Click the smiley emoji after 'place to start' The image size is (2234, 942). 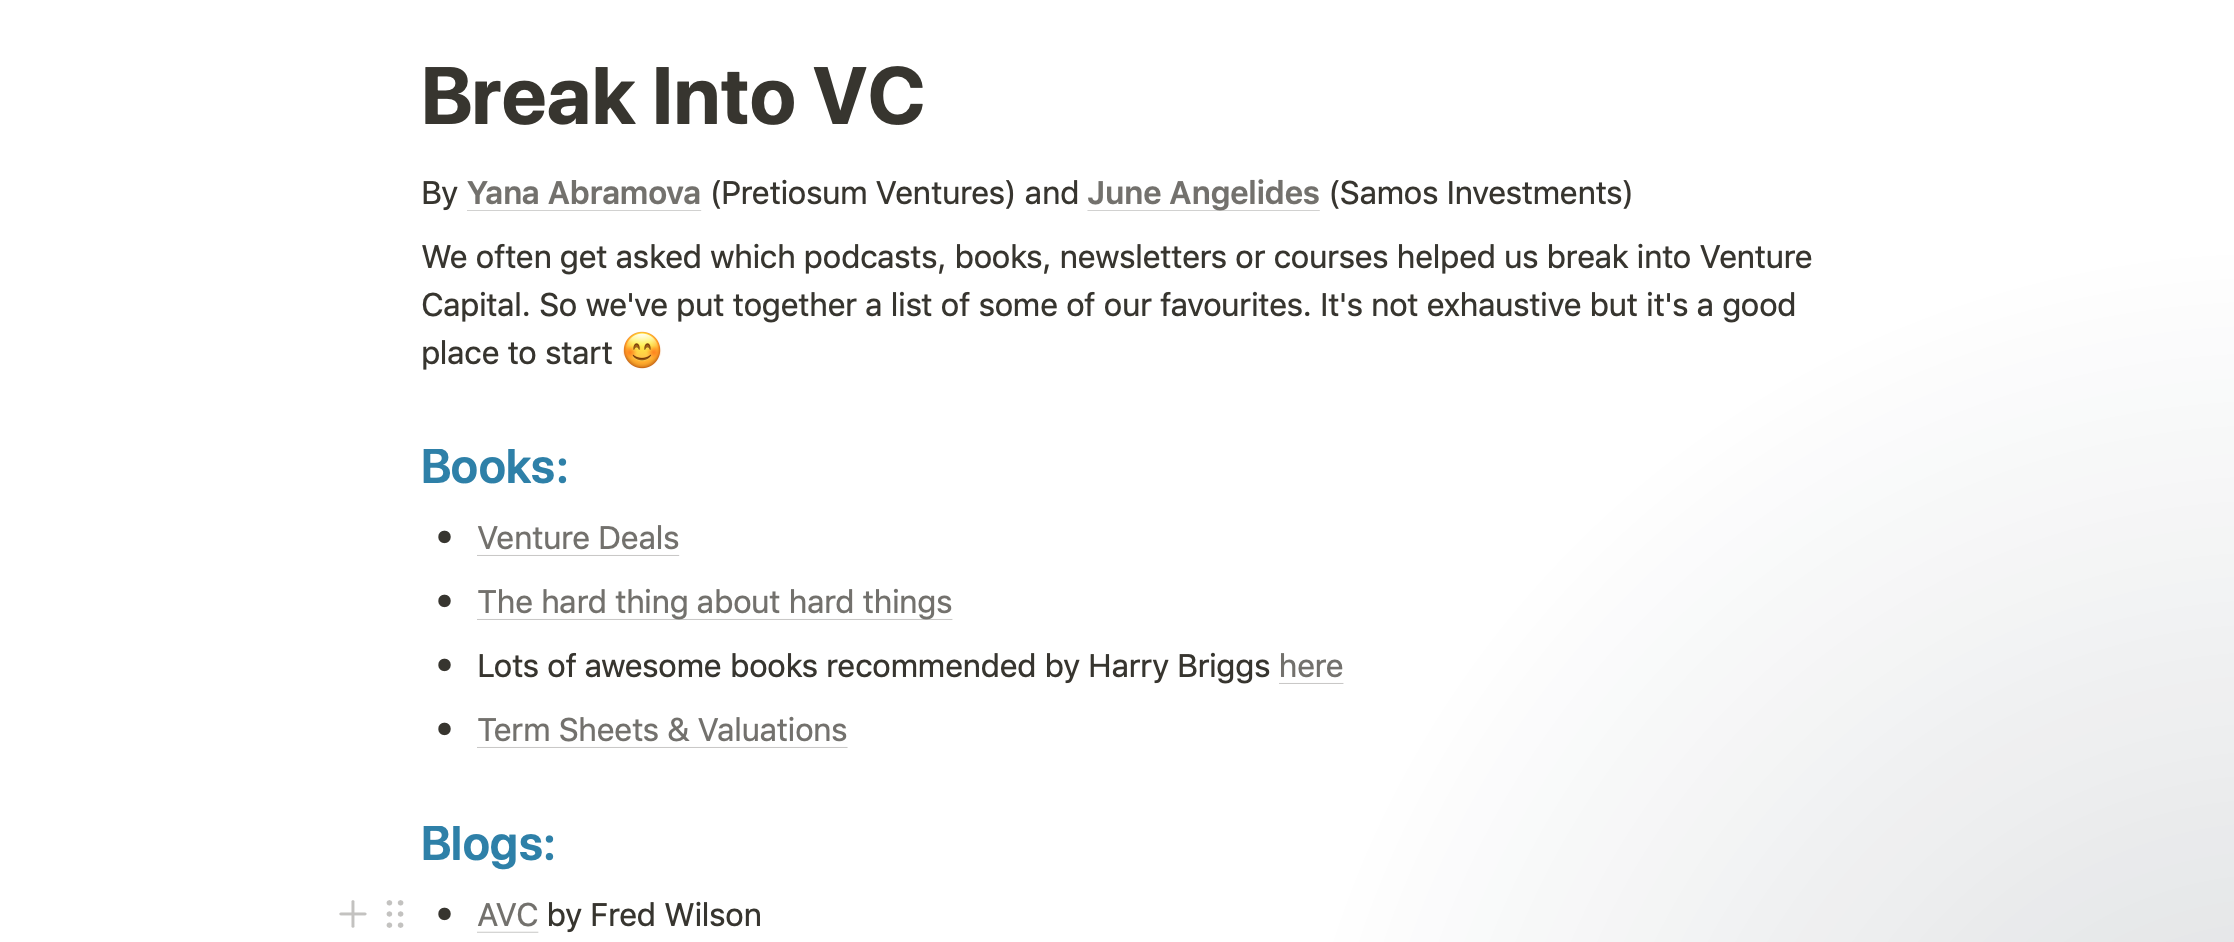point(642,351)
